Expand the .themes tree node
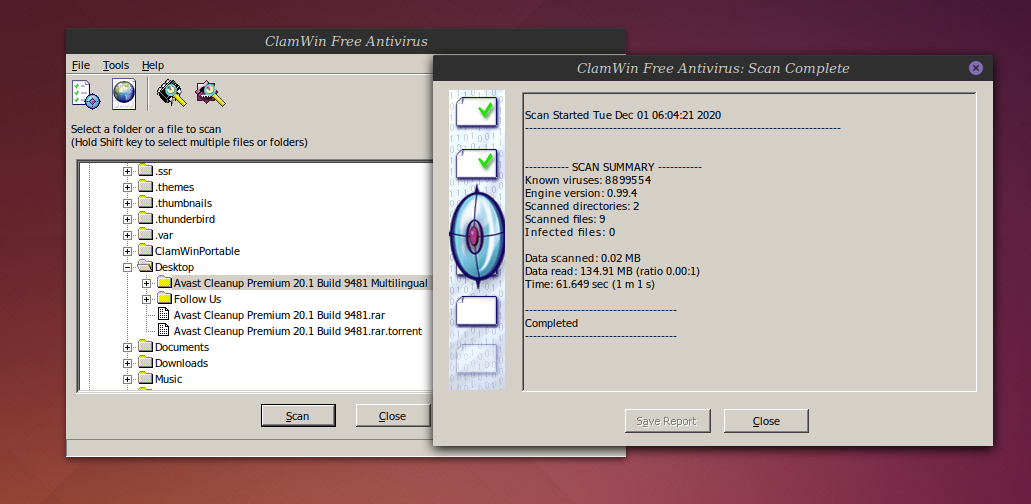1031x504 pixels. [128, 187]
